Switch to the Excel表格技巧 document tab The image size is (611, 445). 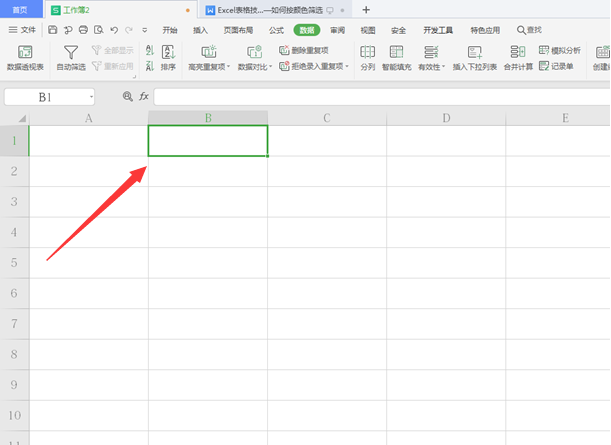pos(275,10)
